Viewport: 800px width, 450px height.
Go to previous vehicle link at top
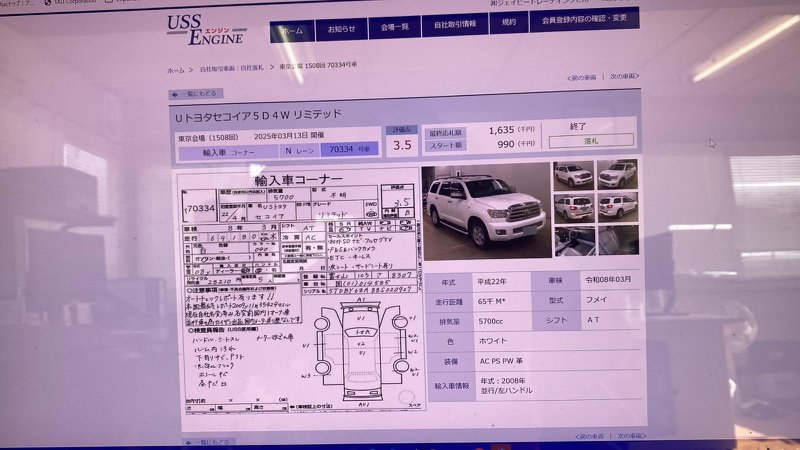point(582,78)
